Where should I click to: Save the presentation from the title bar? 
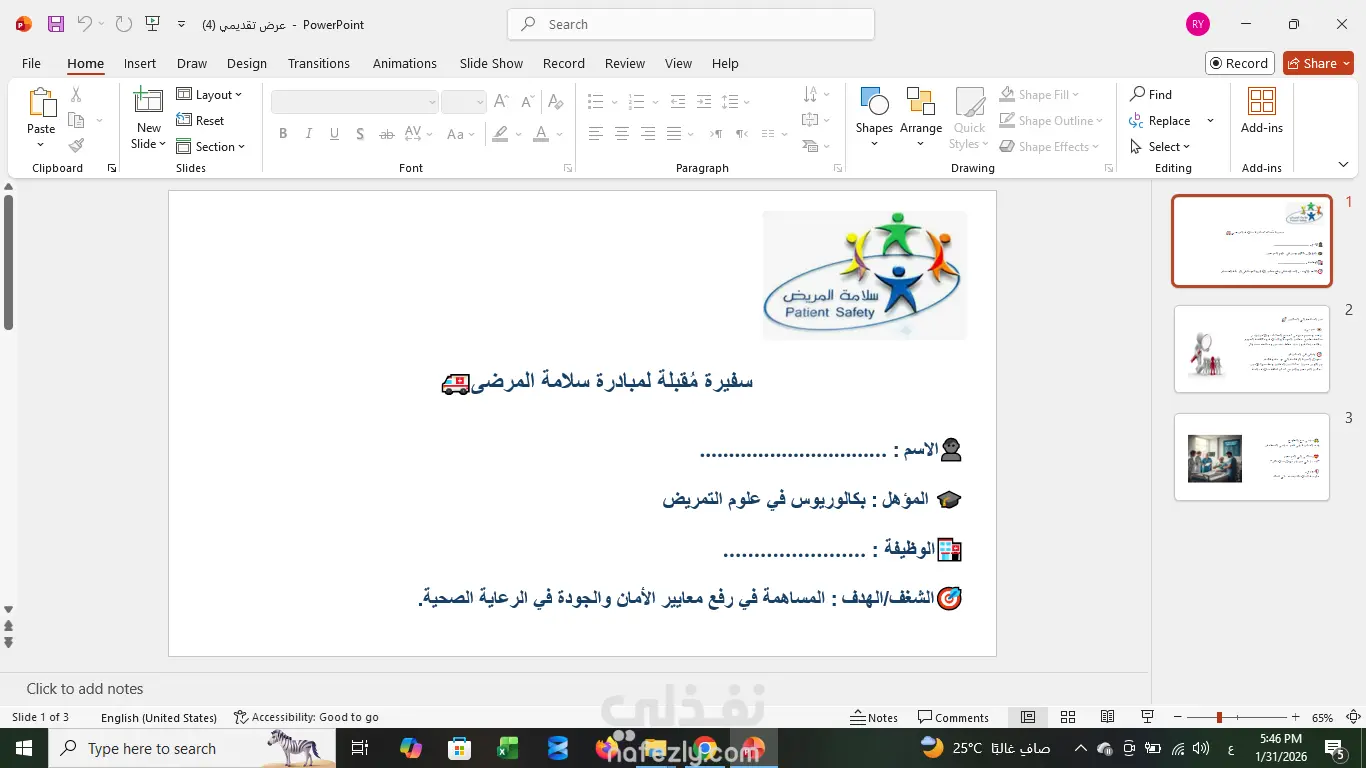tap(56, 24)
